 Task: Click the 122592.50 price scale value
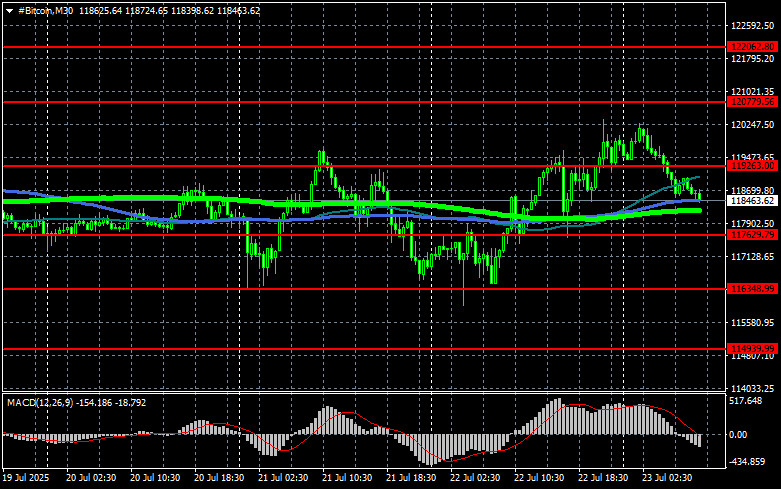(753, 26)
